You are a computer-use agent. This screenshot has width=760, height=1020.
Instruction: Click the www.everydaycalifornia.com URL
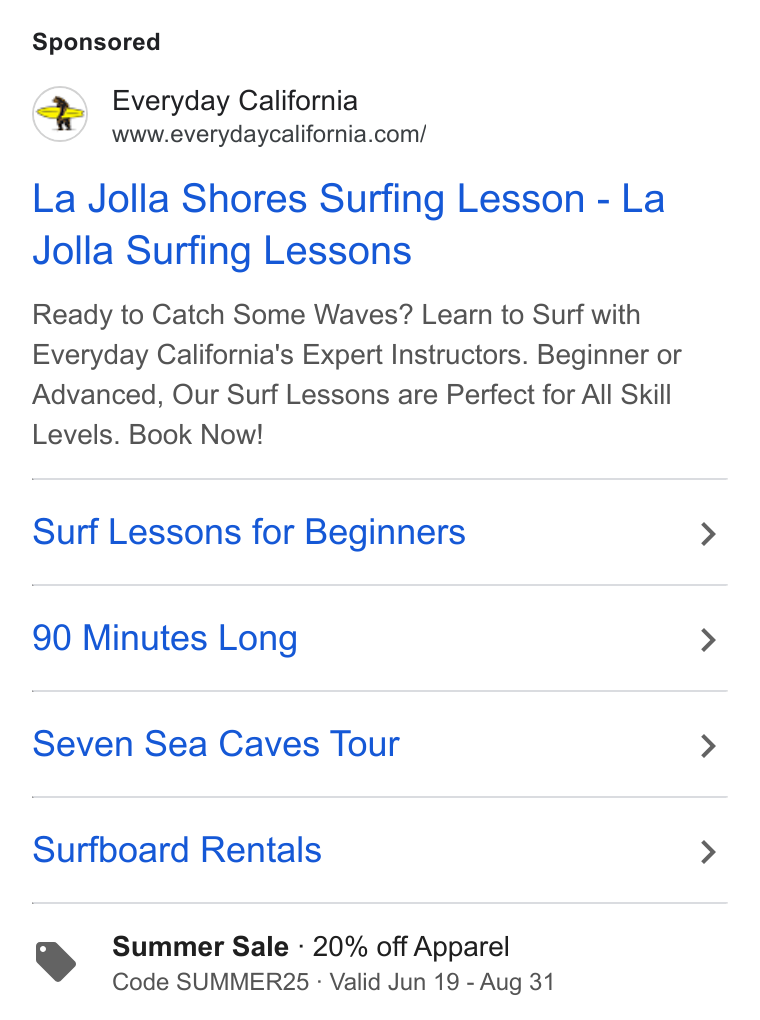tap(269, 135)
